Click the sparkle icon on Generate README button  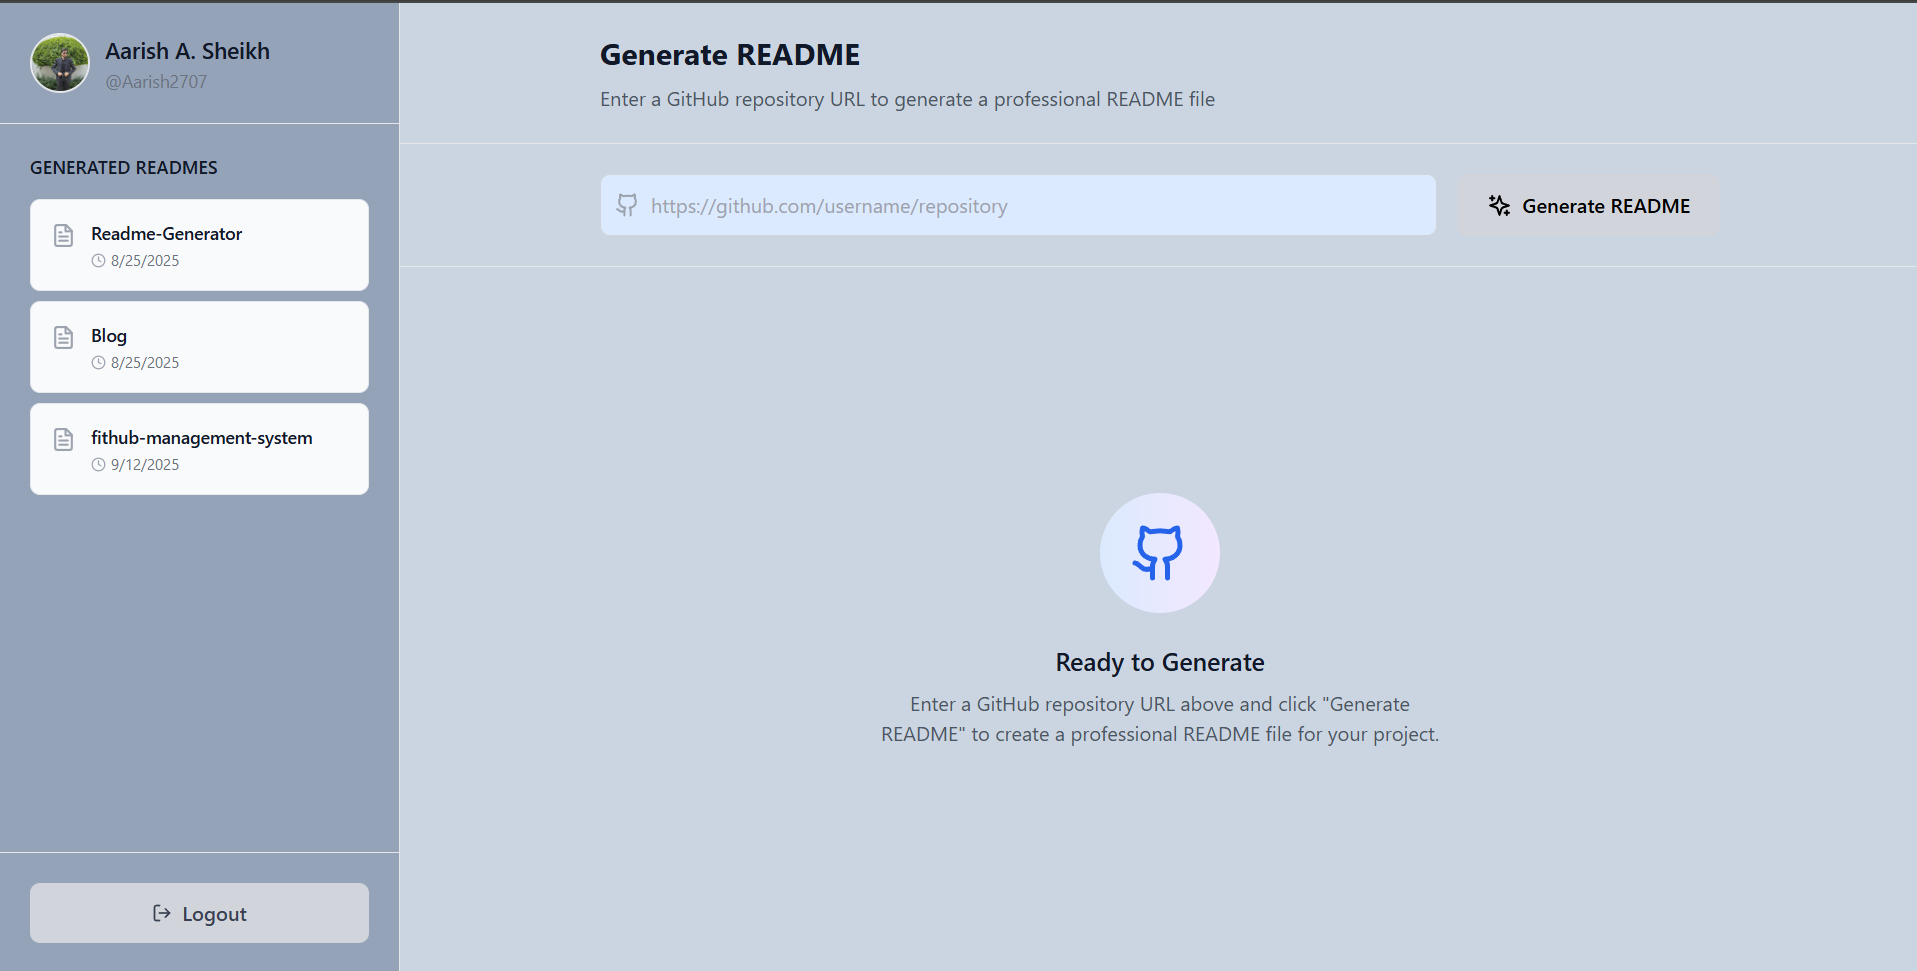pos(1498,206)
